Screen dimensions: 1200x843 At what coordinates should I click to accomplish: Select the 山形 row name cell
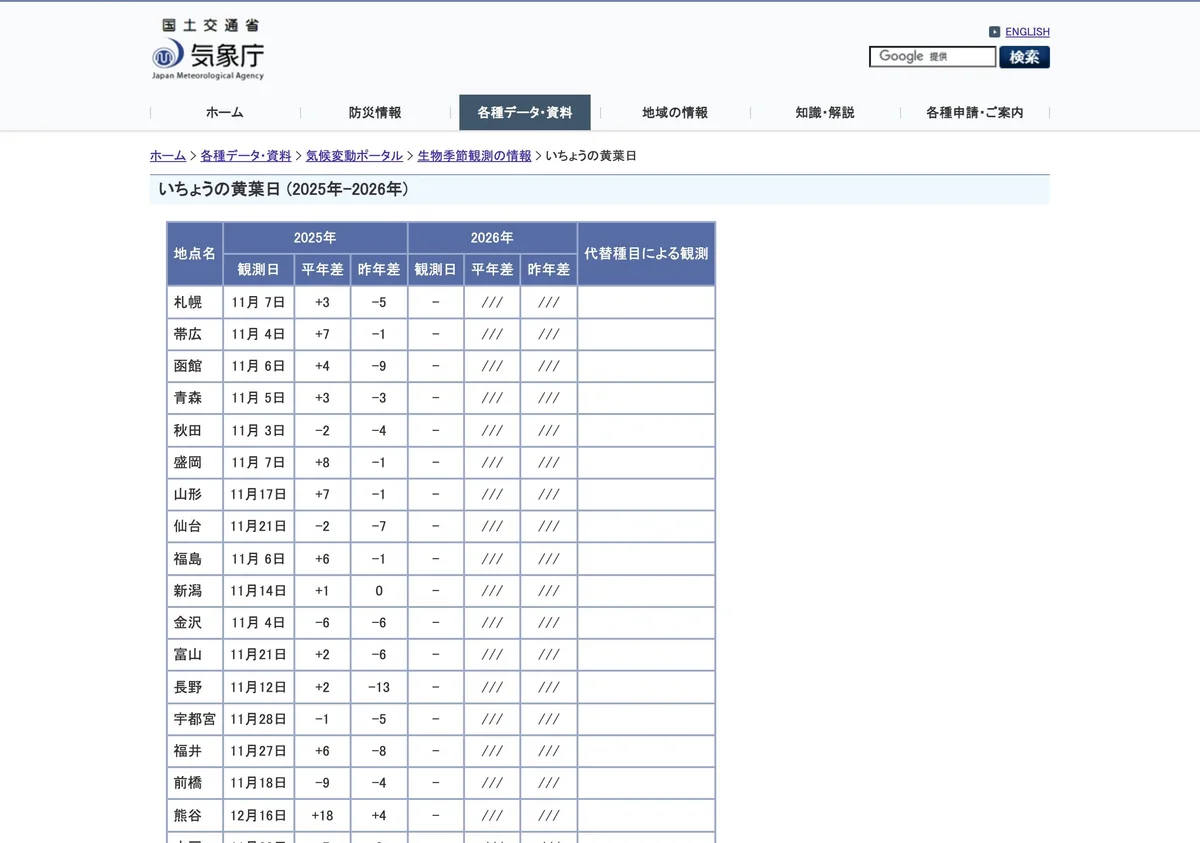195,494
